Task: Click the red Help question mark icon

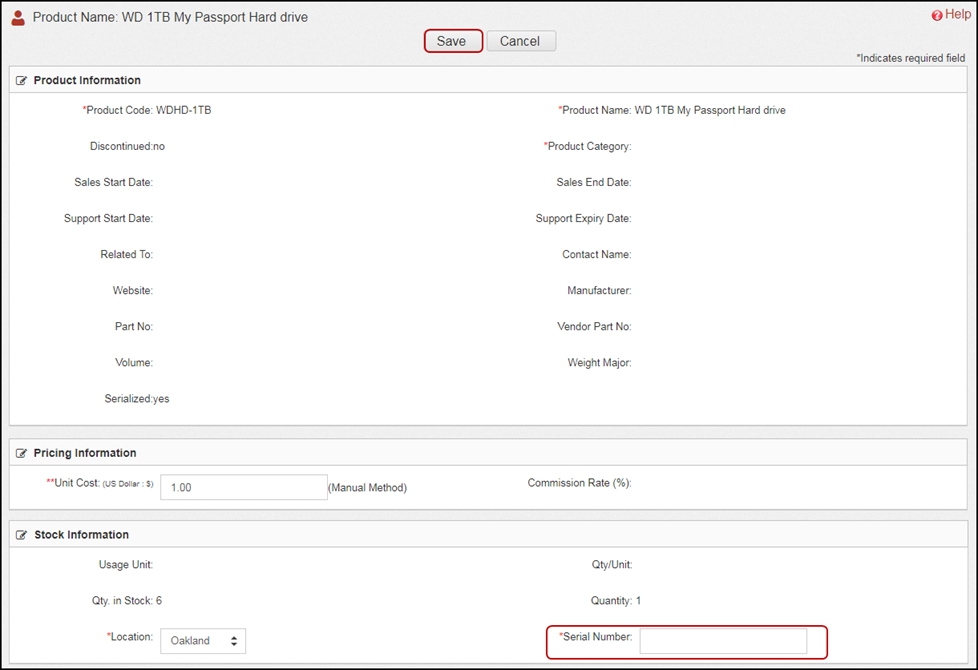Action: click(936, 16)
